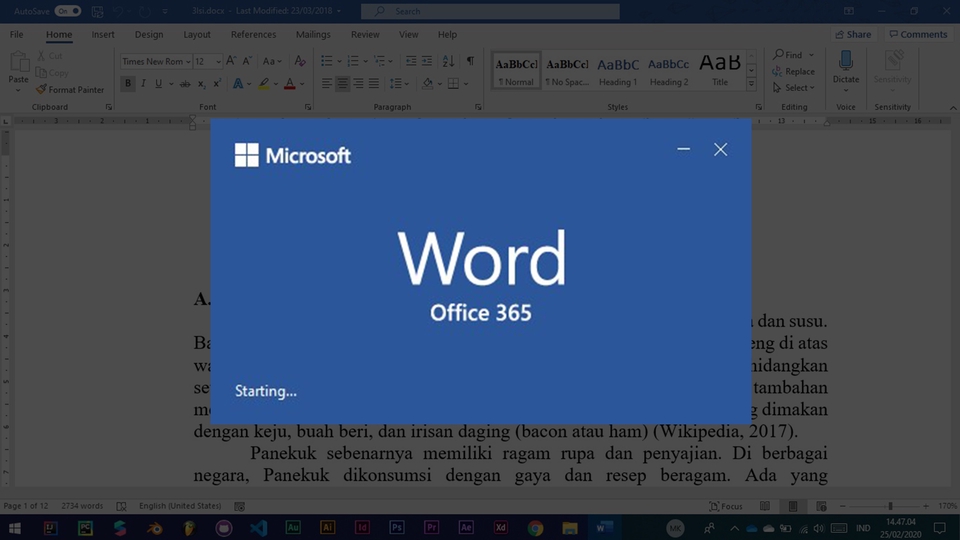Switch to Web Layout view in the status bar
960x540 pixels.
(821, 506)
